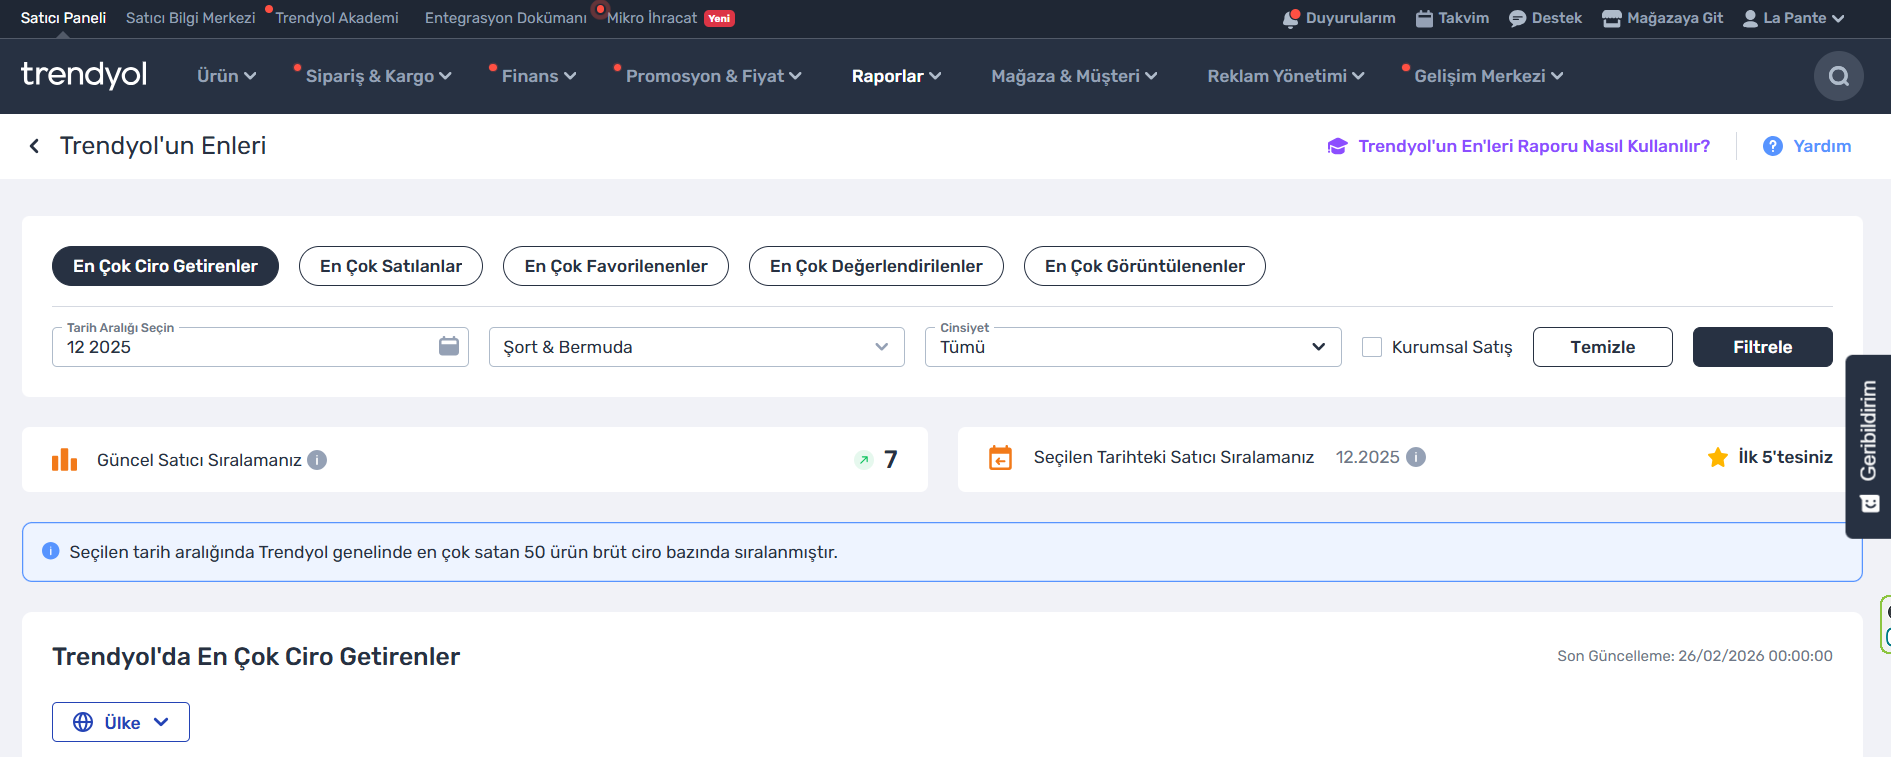The height and width of the screenshot is (757, 1891).
Task: Click the info icon in the blue notice banner
Action: click(51, 551)
